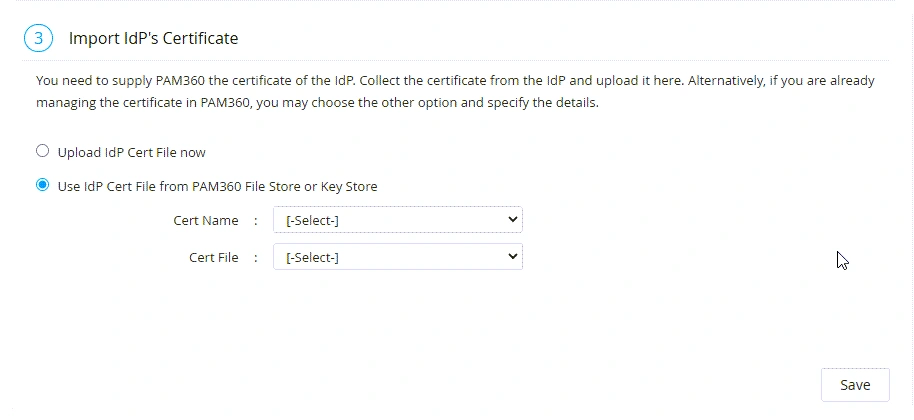Click the "Upload IdP Cert File now" label text

pyautogui.click(x=131, y=153)
